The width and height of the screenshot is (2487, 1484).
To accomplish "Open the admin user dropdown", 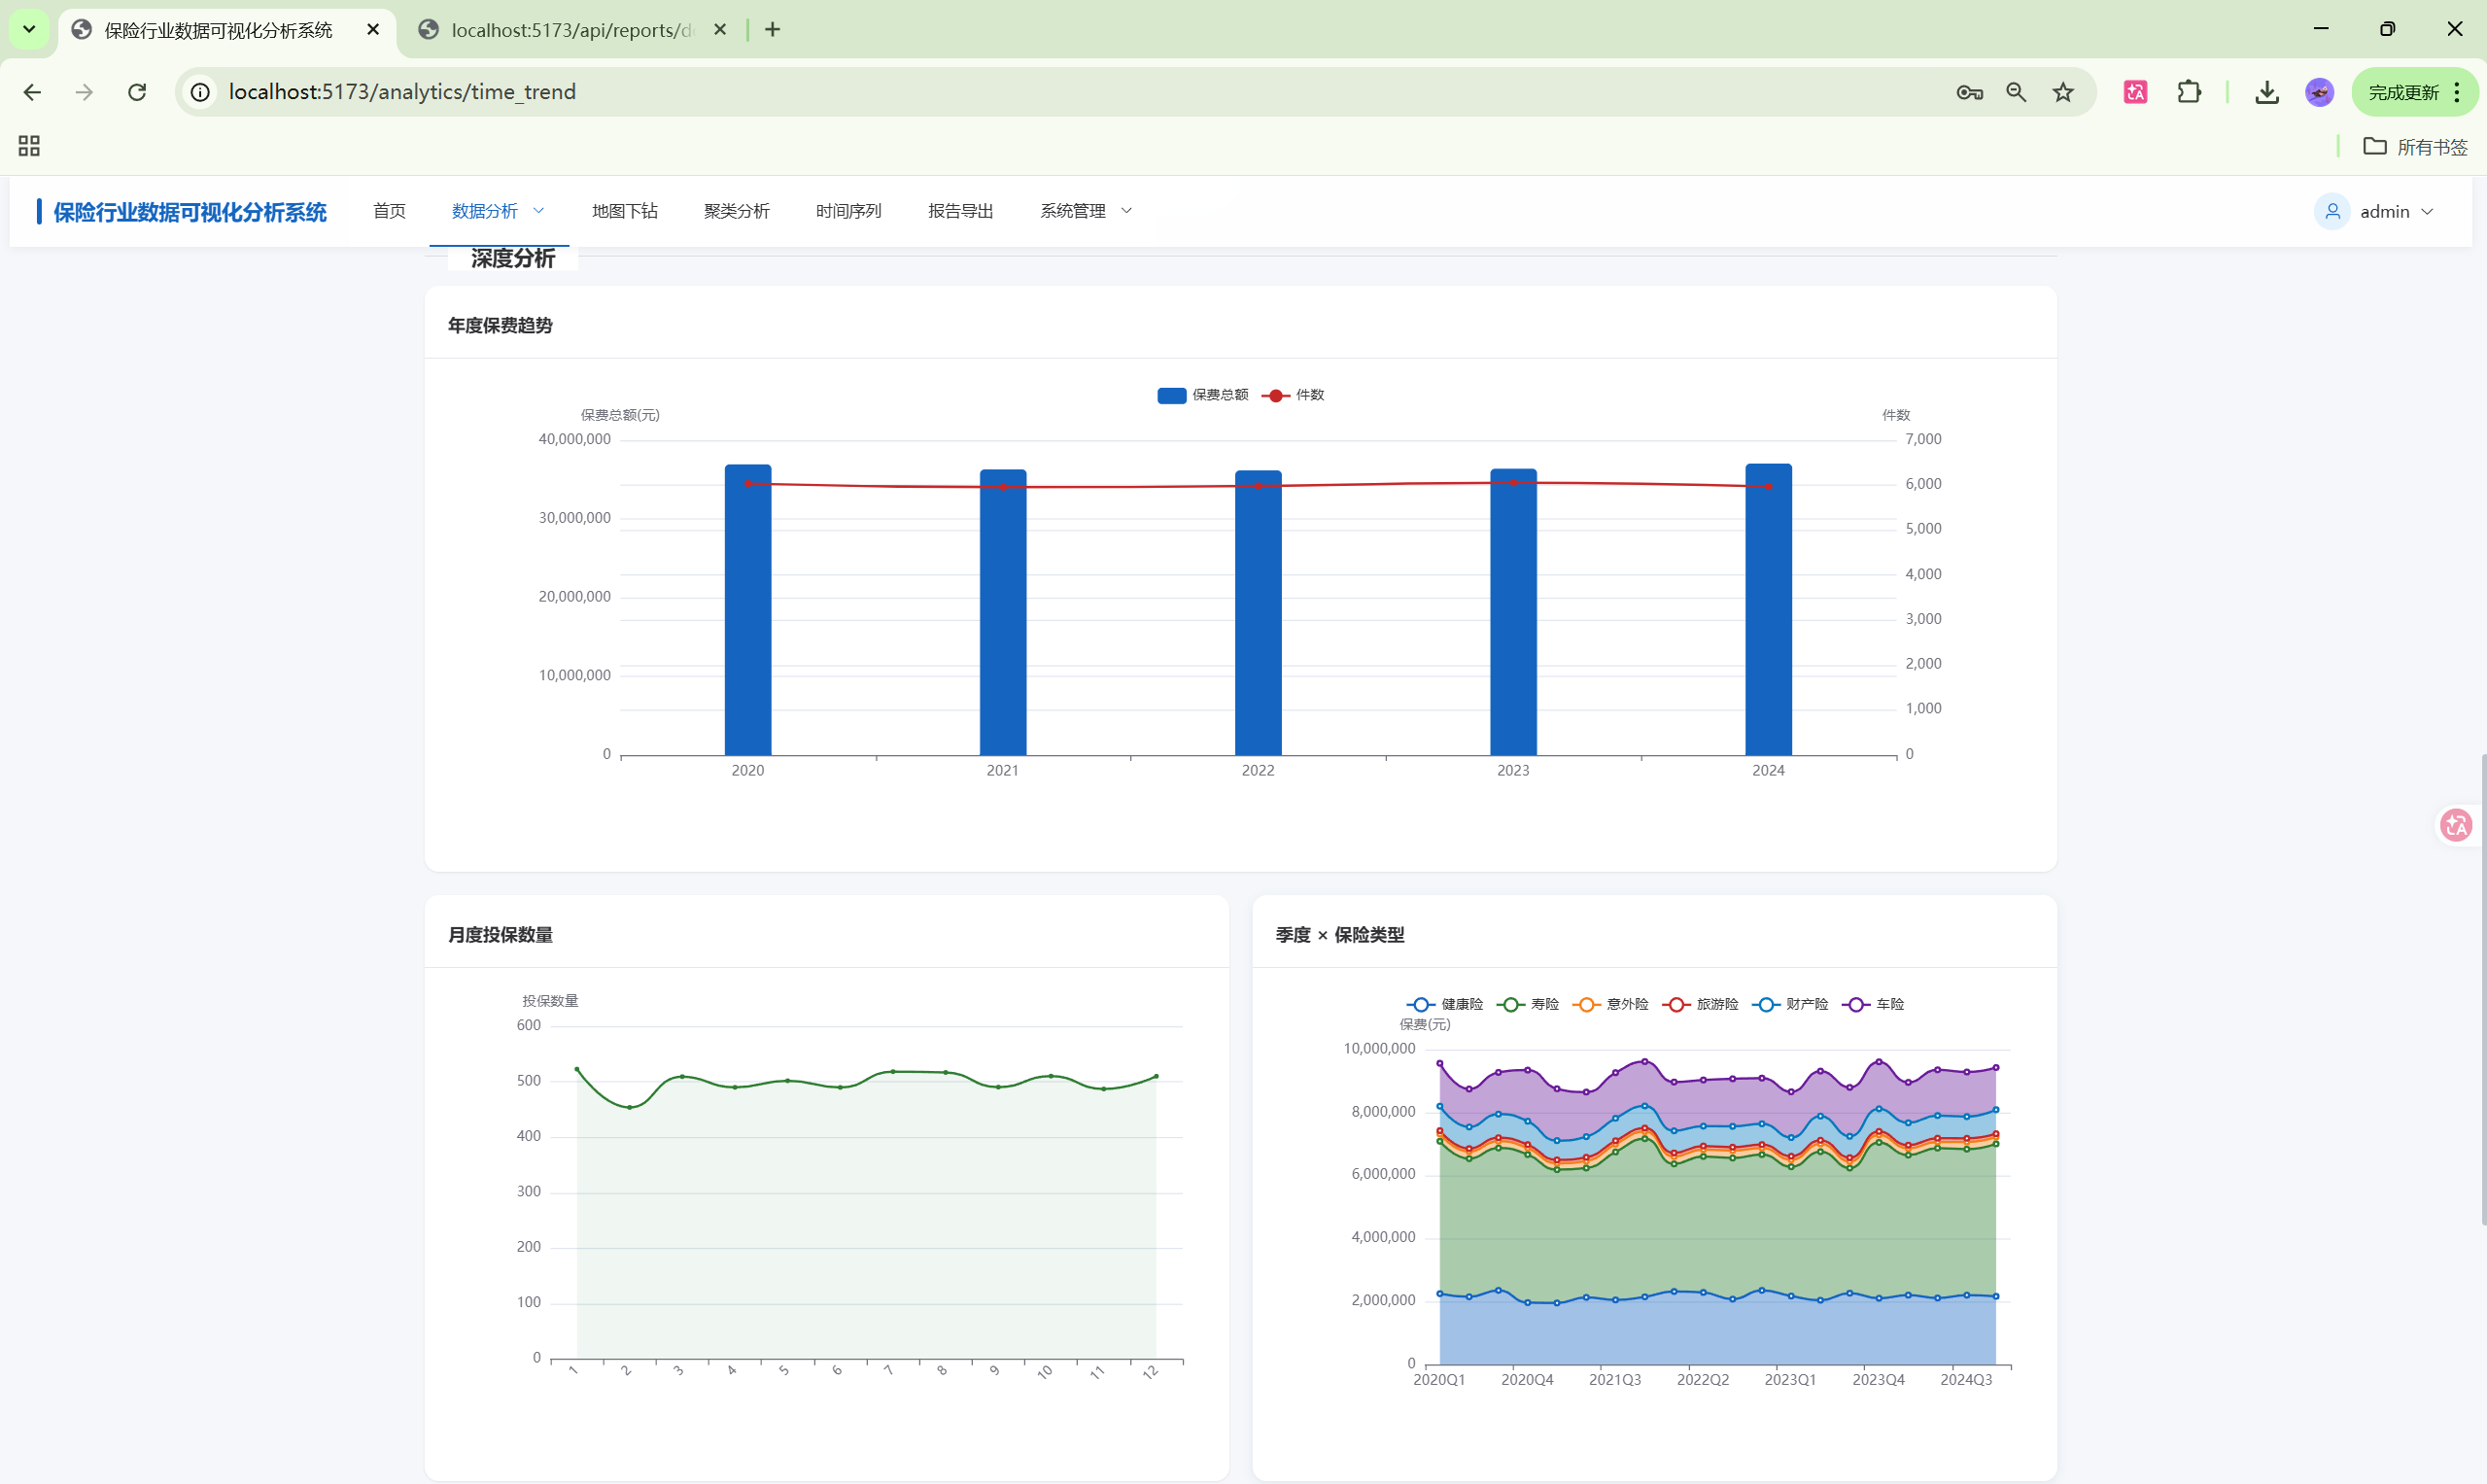I will pyautogui.click(x=2384, y=212).
